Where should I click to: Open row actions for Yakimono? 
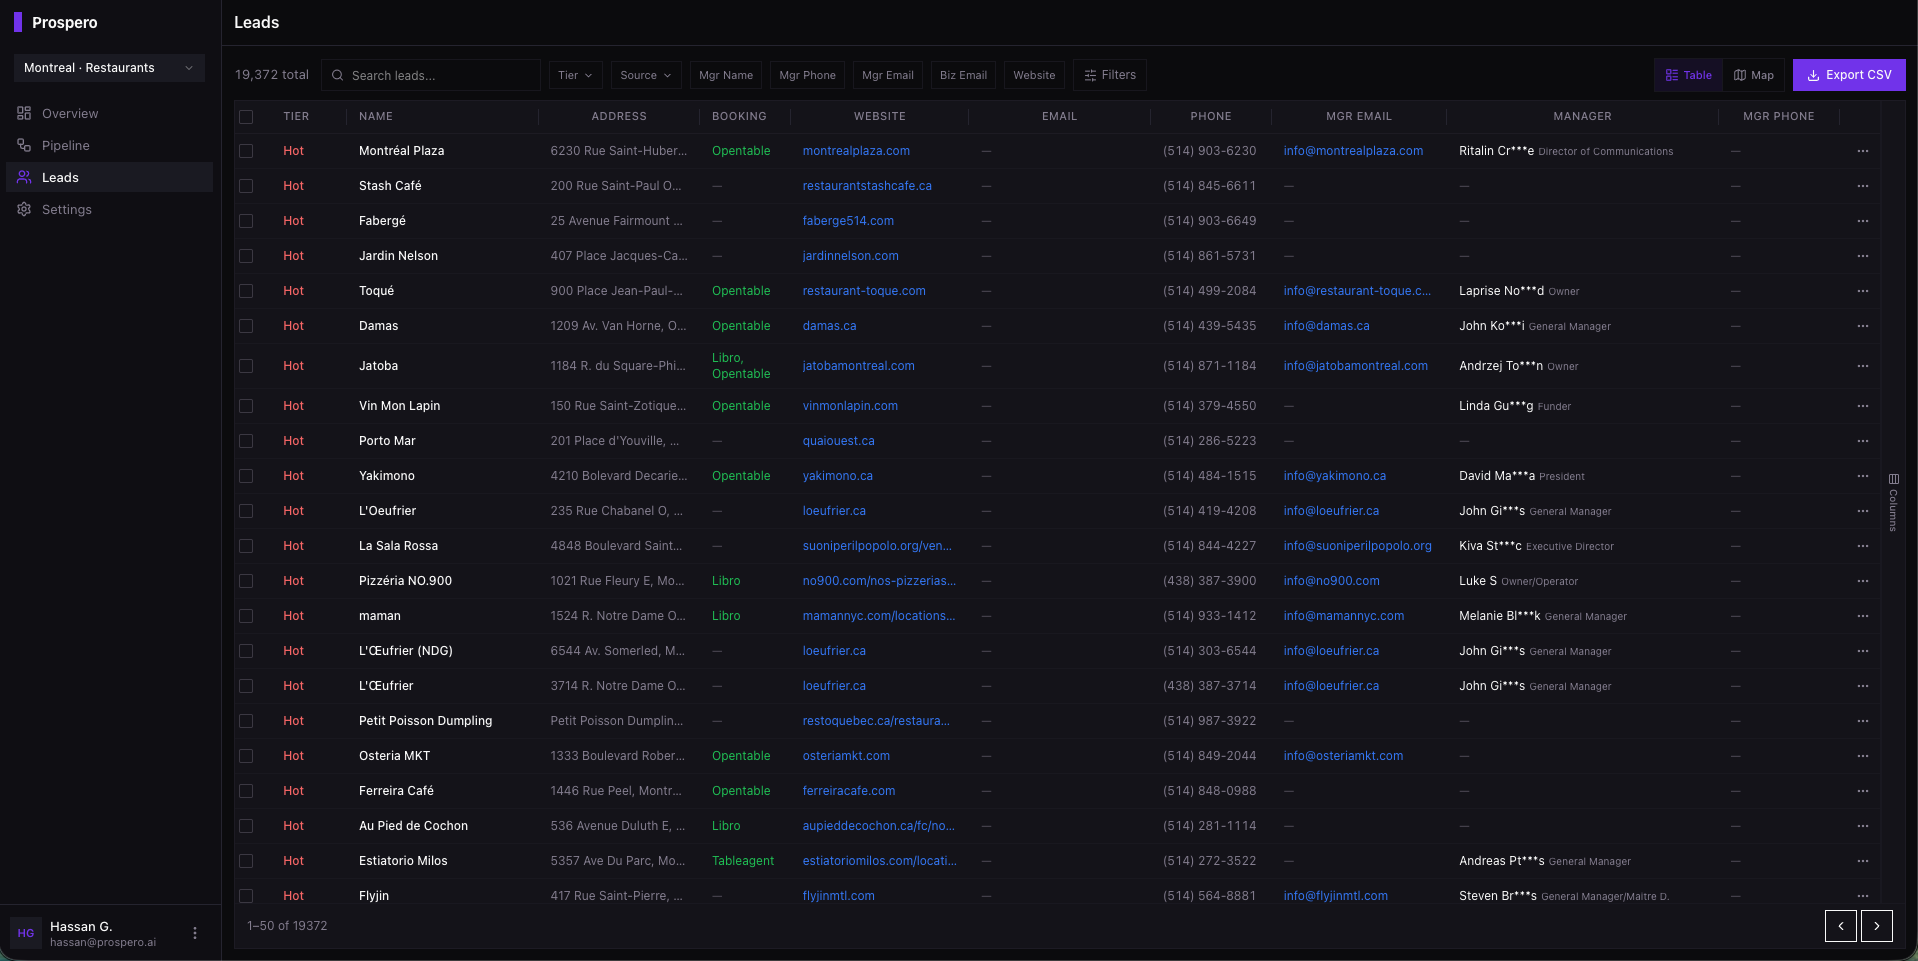pos(1863,476)
